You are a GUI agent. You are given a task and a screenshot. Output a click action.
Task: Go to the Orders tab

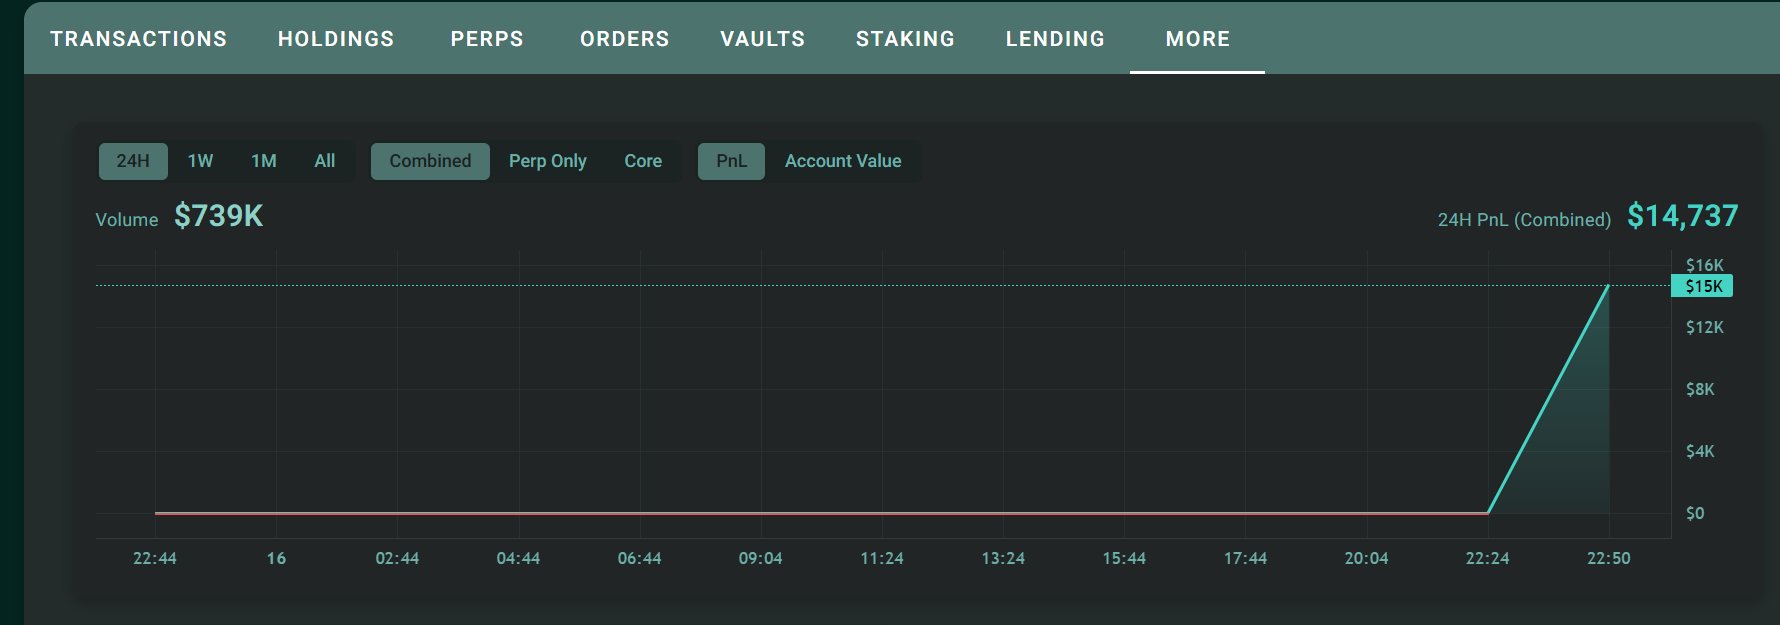tap(625, 39)
